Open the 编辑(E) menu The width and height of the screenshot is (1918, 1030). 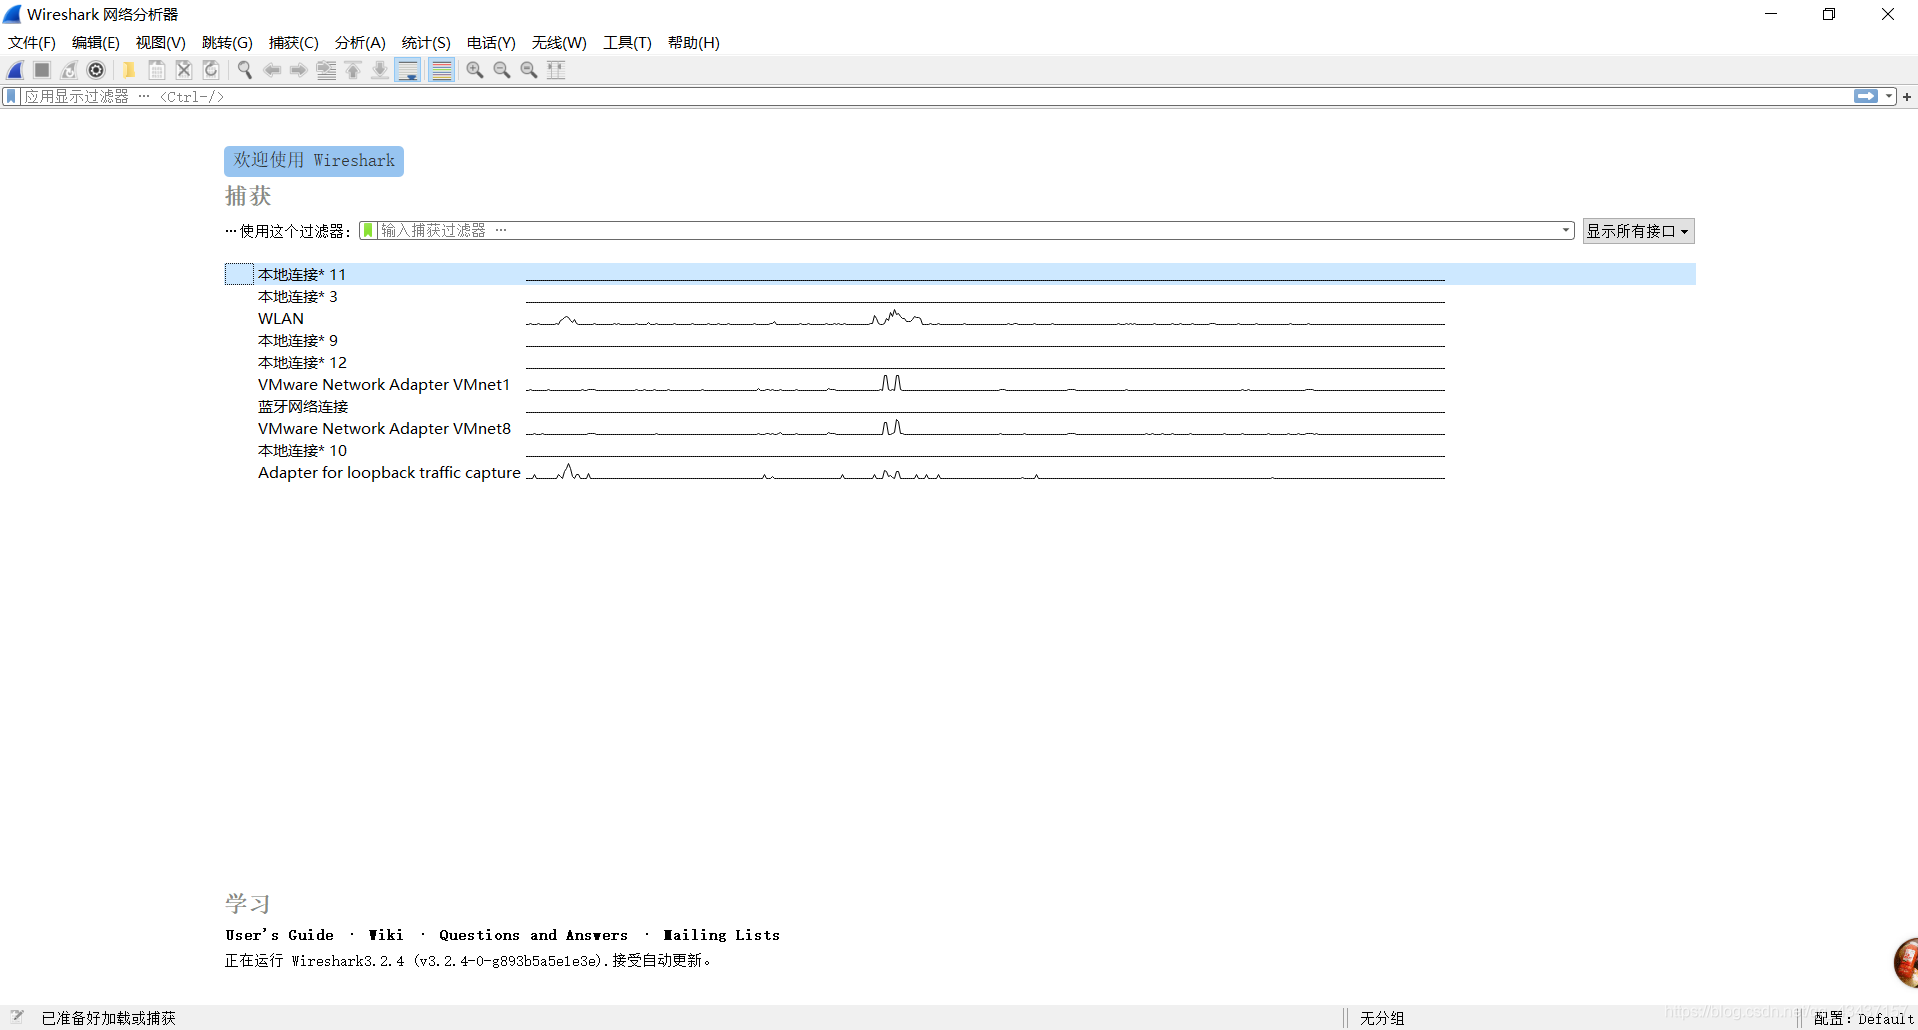tap(96, 43)
